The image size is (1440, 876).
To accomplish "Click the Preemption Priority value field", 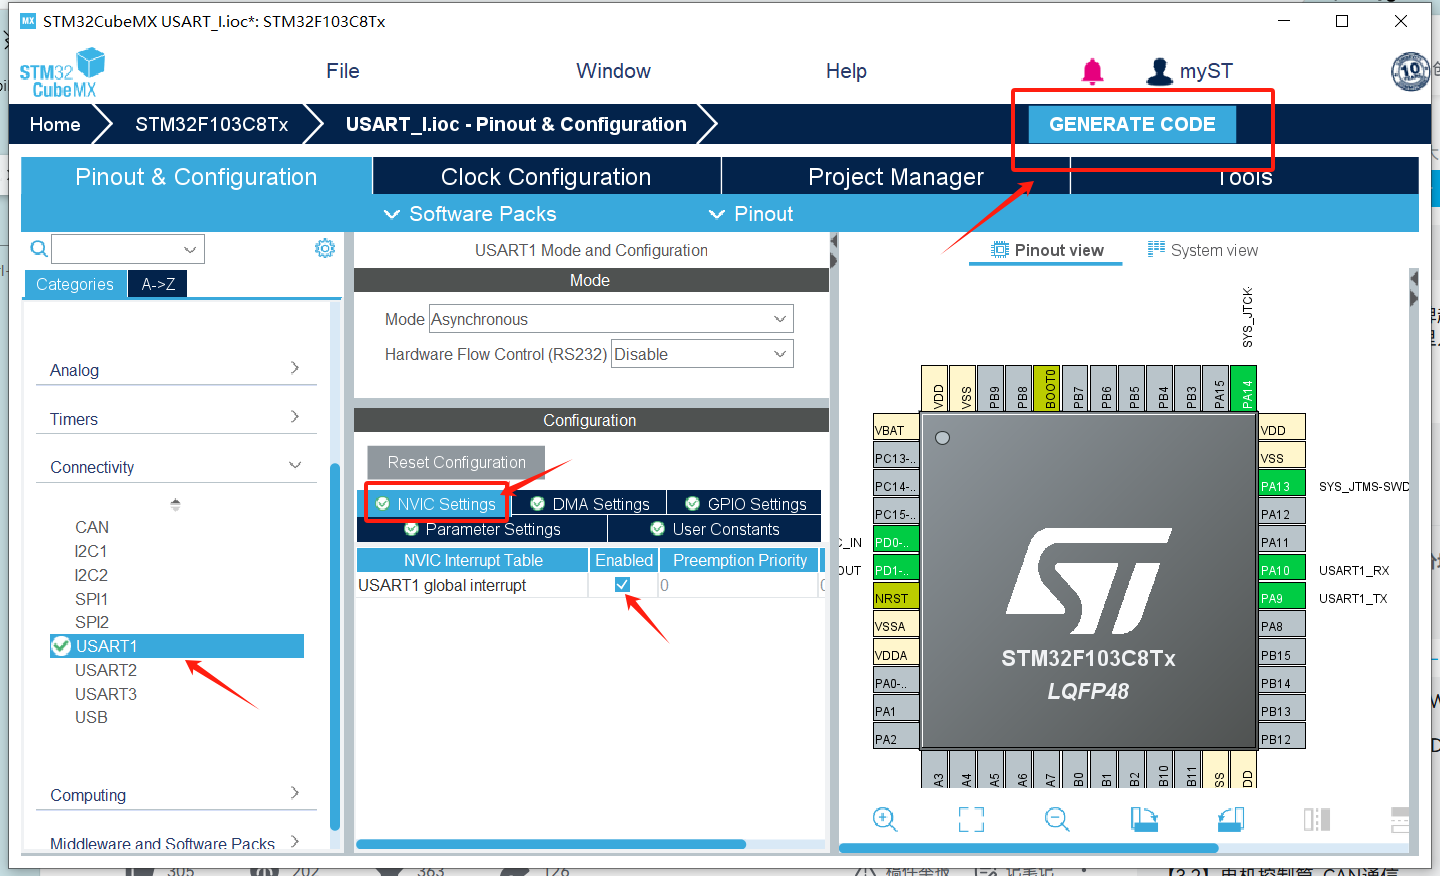I will [738, 585].
